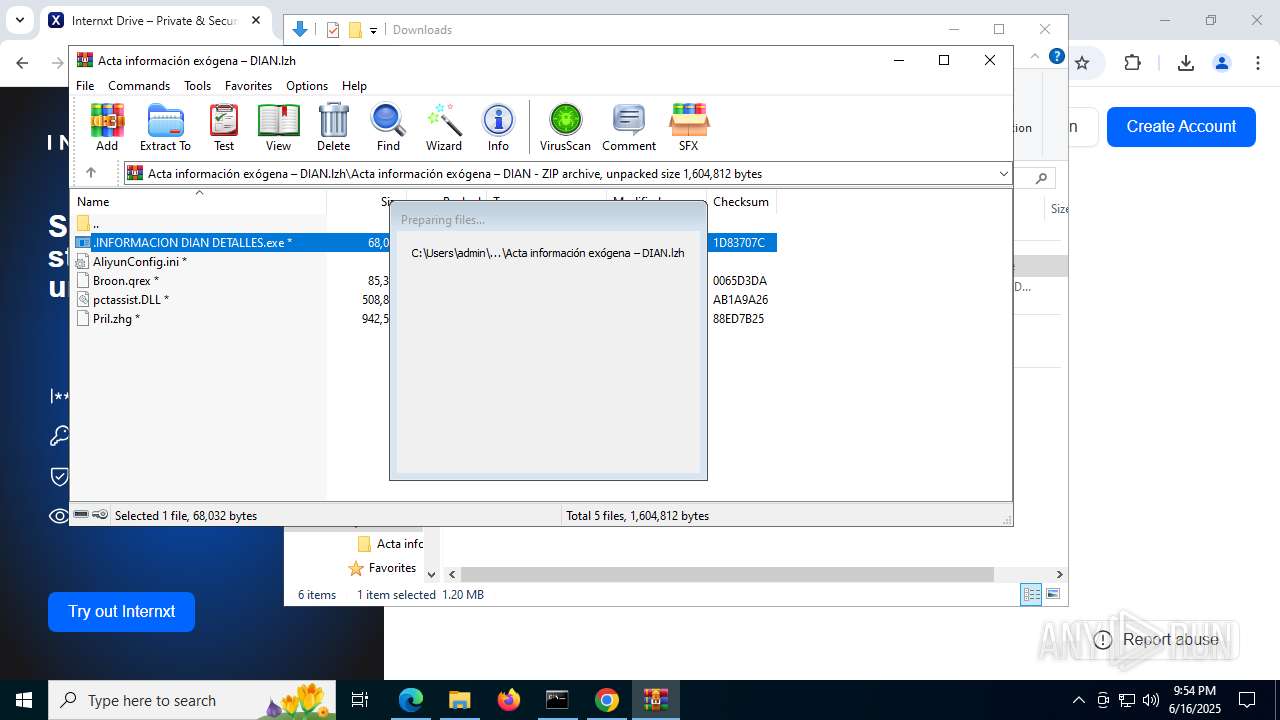Launch Firefox from taskbar
Screen dimensions: 1280x720
(x=509, y=700)
